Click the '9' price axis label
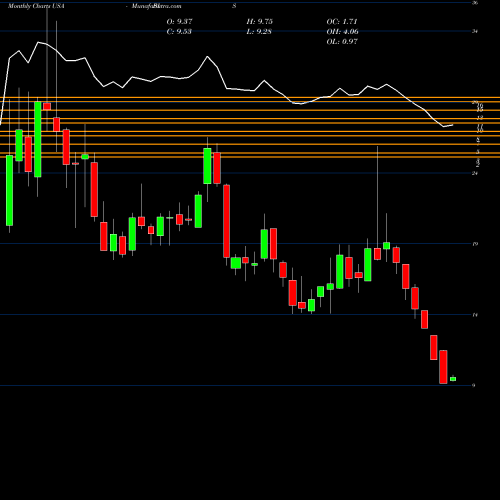500x500 pixels. click(474, 385)
